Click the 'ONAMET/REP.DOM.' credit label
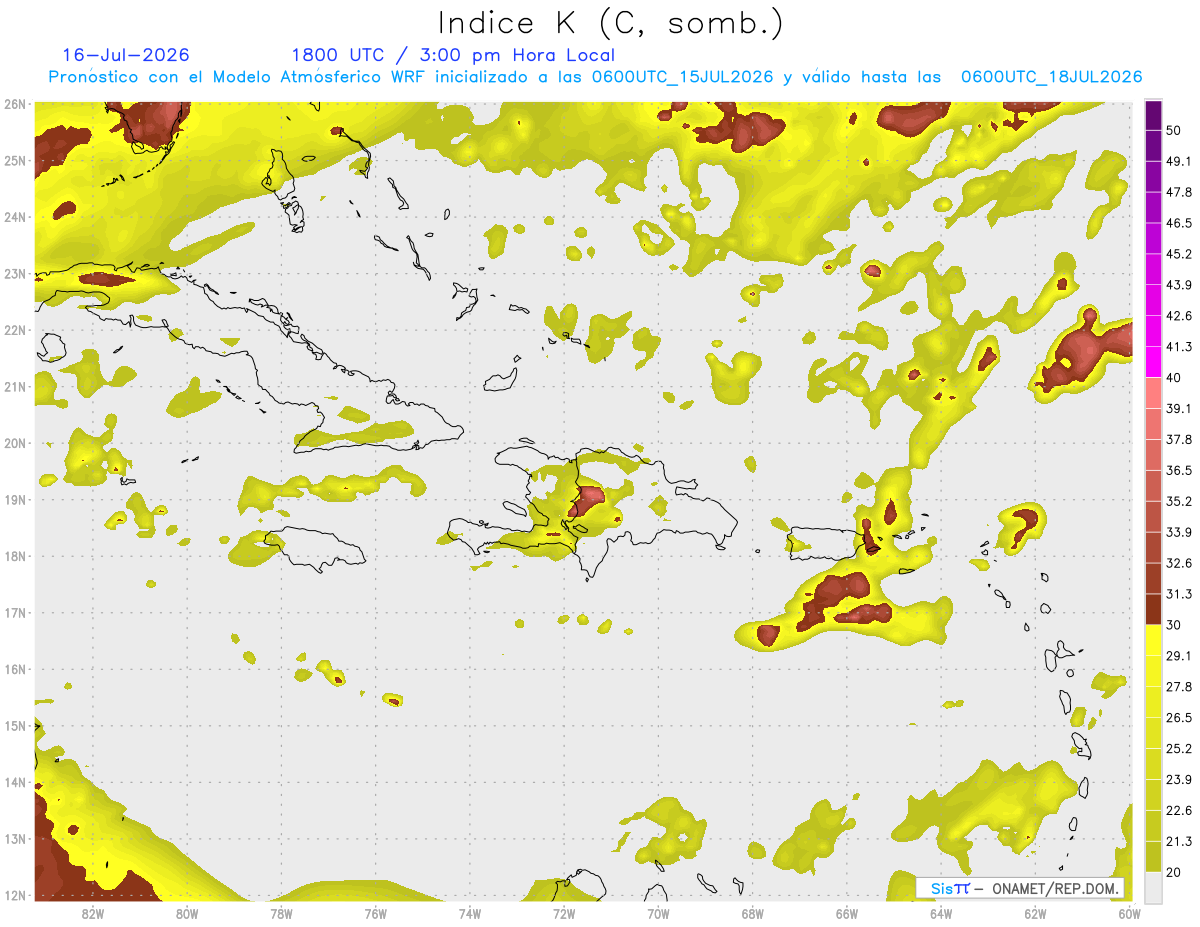The width and height of the screenshot is (1200, 927). coord(1054,888)
